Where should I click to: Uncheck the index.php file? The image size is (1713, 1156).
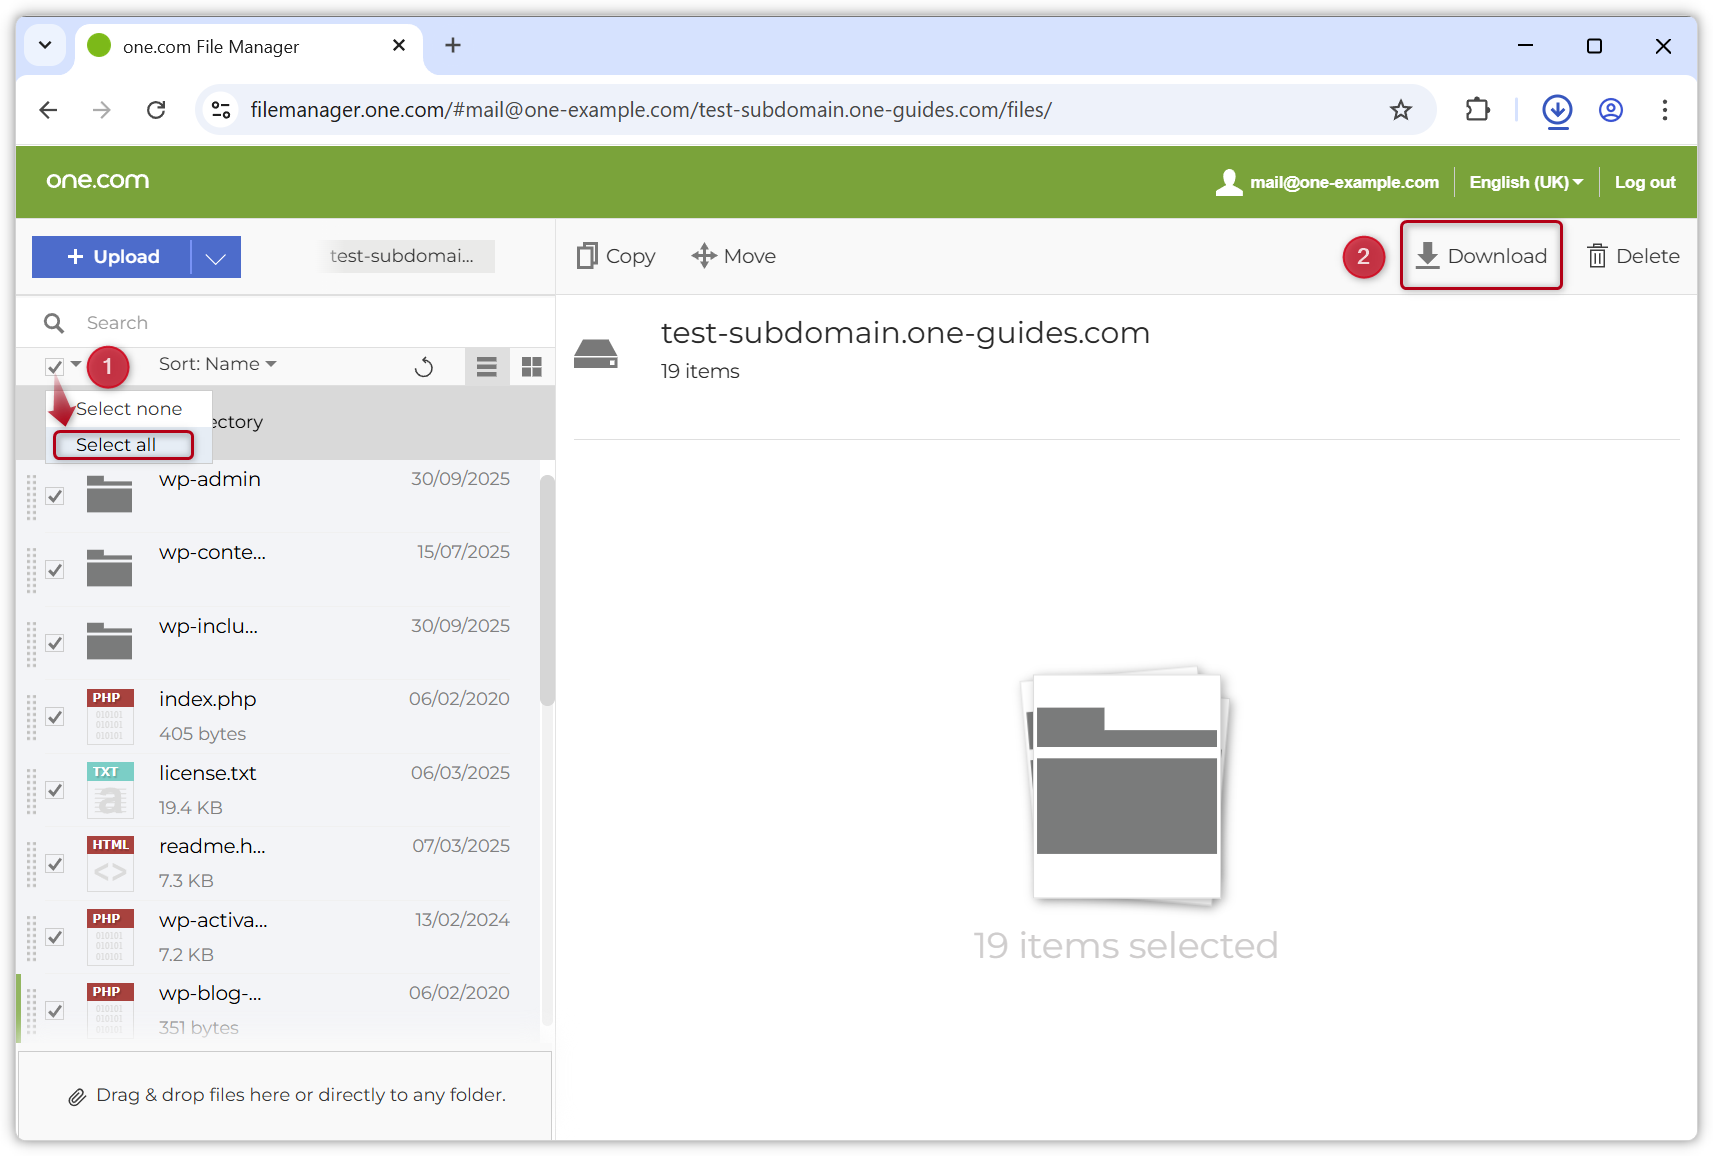[55, 717]
